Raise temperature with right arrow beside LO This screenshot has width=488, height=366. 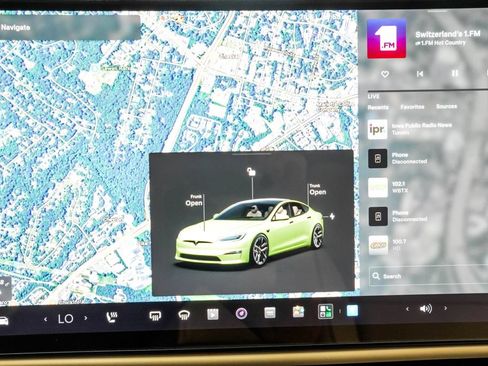pyautogui.click(x=86, y=318)
